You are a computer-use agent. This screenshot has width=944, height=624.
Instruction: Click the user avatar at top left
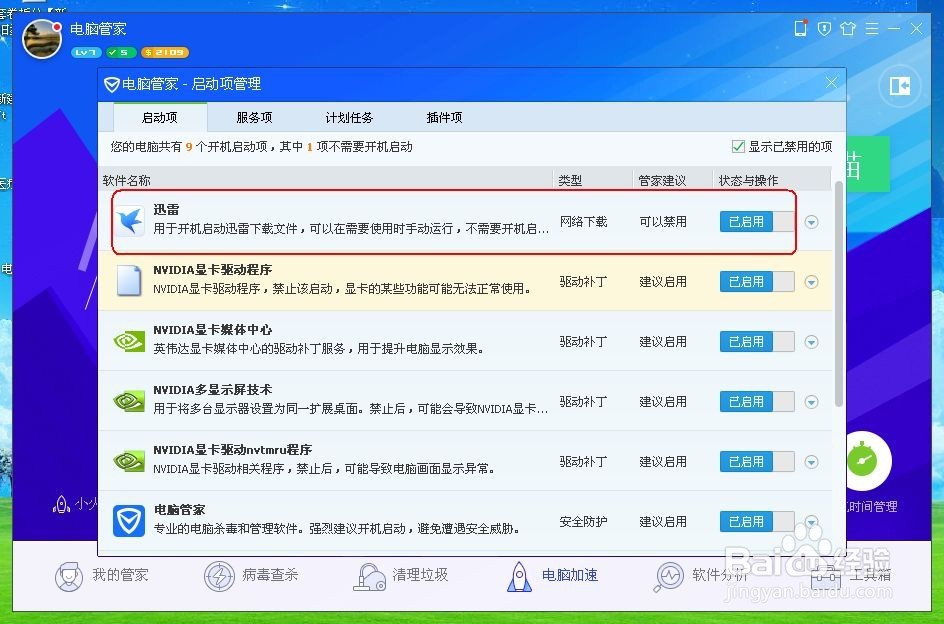pyautogui.click(x=41, y=39)
